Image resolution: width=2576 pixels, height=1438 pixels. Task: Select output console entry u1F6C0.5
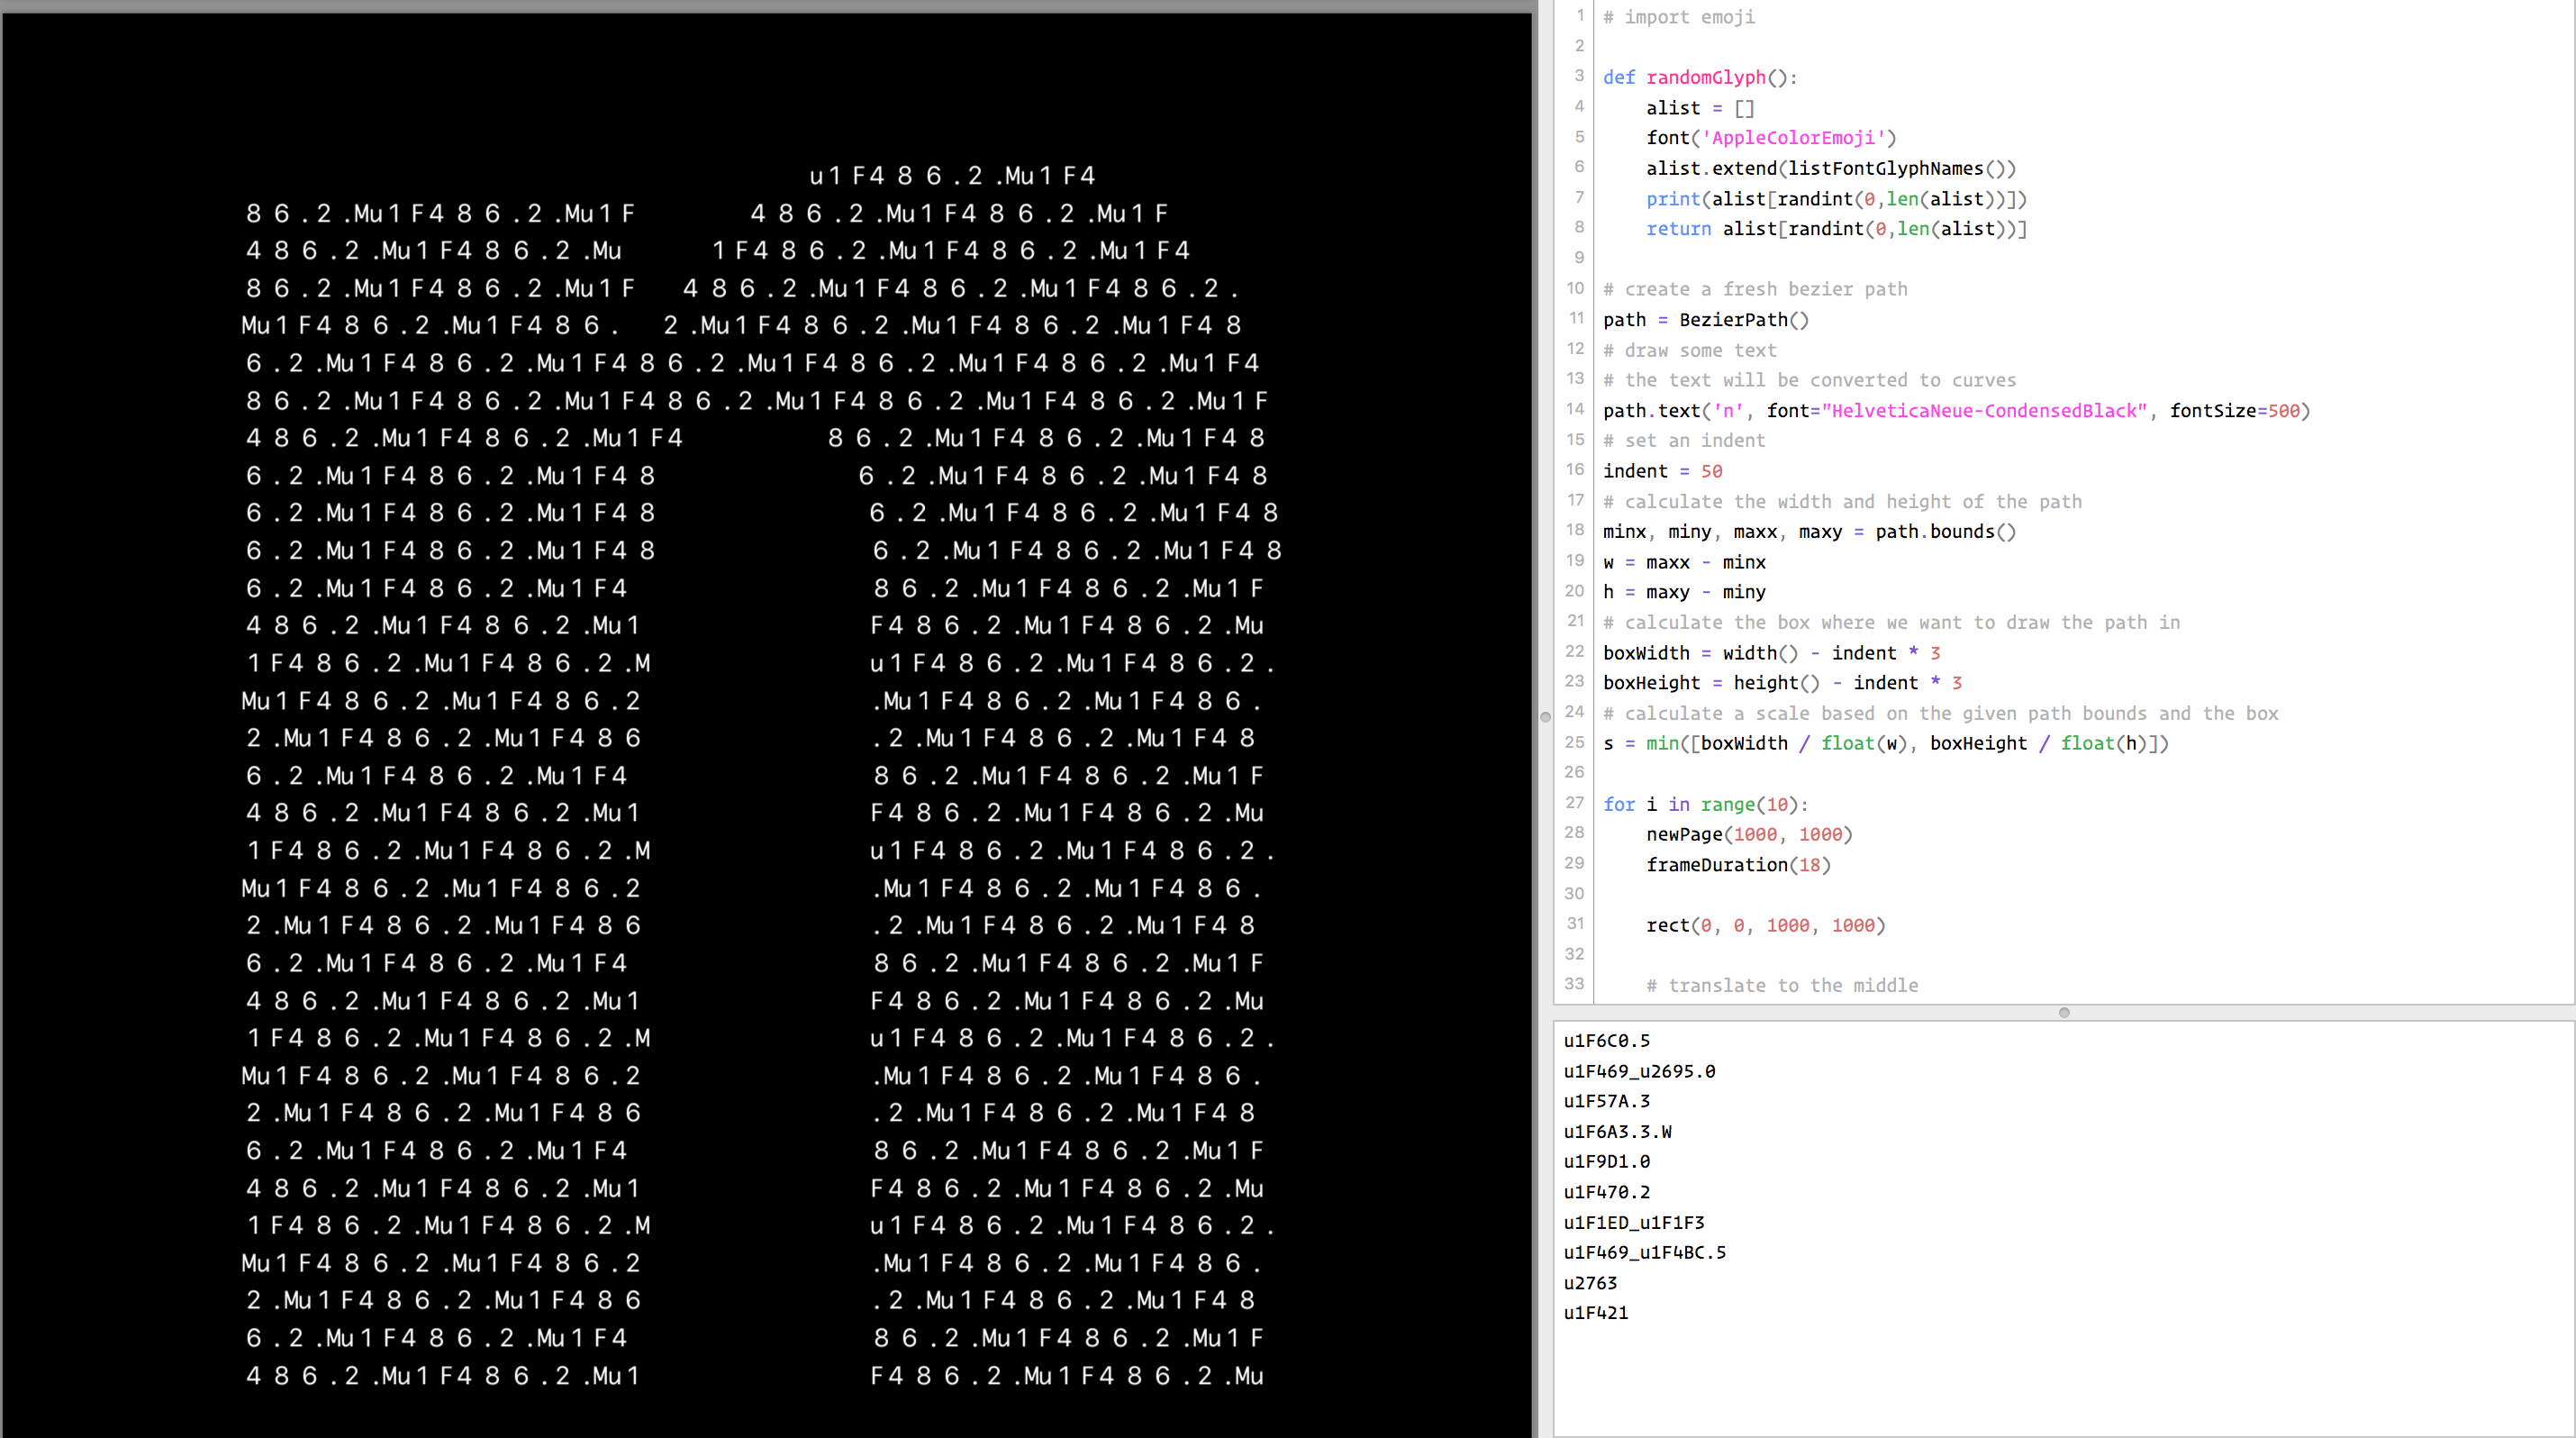pyautogui.click(x=1605, y=1040)
